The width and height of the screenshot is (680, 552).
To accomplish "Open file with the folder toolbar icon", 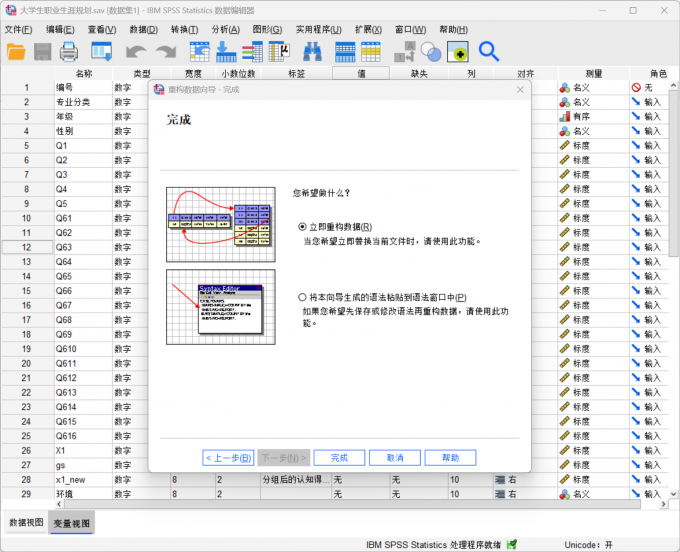I will (x=16, y=52).
